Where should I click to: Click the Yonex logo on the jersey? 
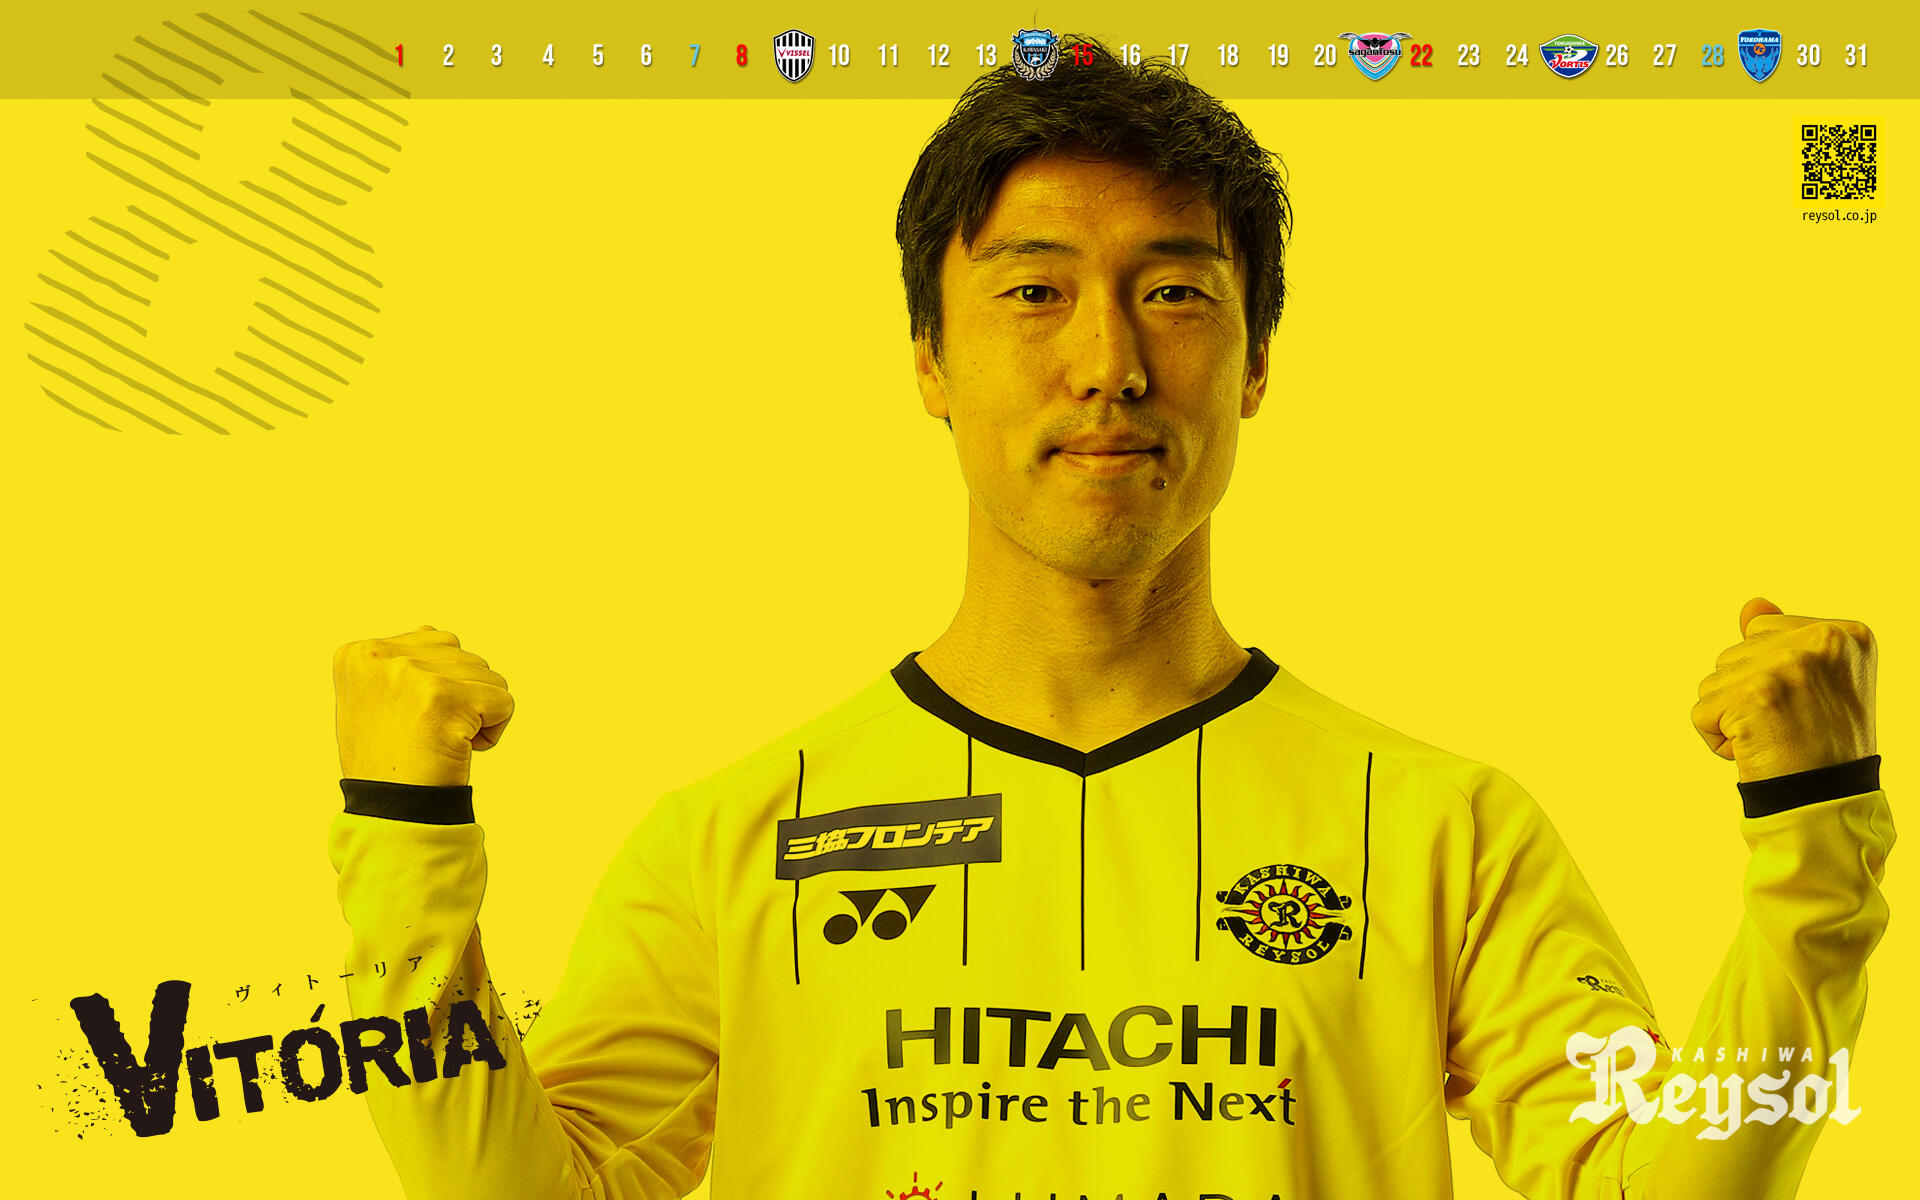coord(877,914)
